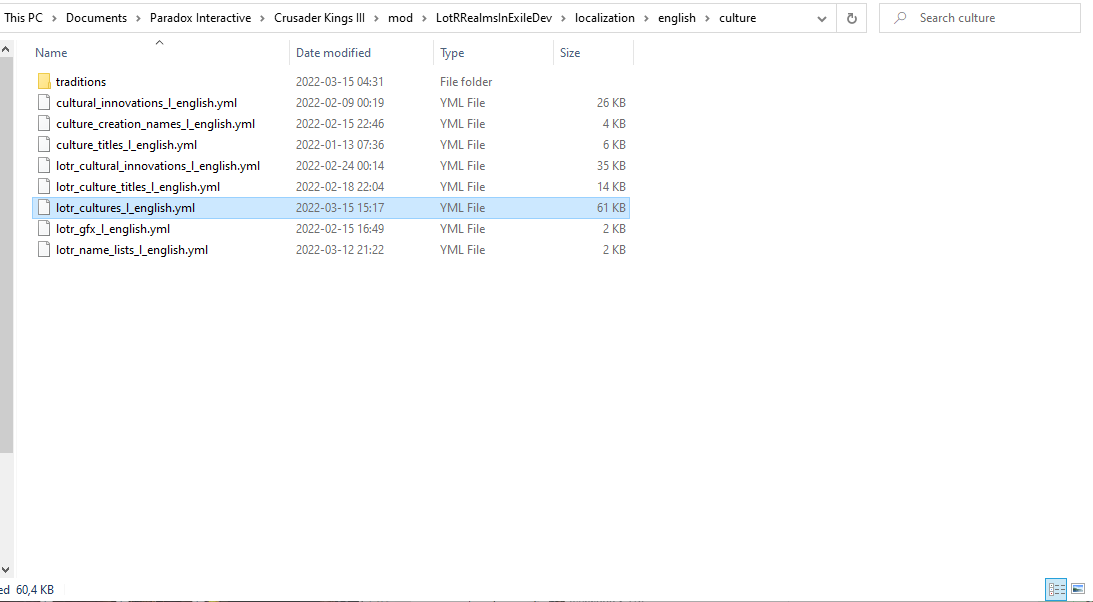Expand chevron after This PC breadcrumb

[x=54, y=18]
